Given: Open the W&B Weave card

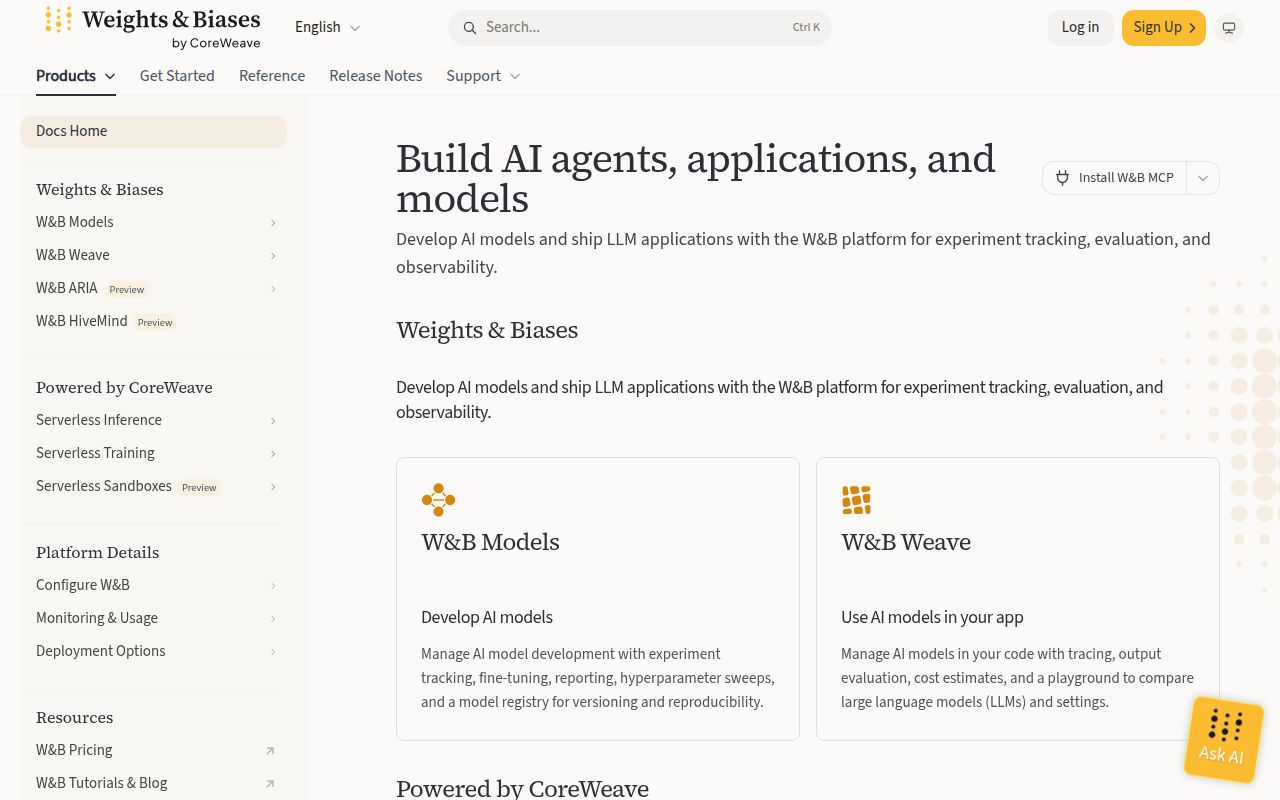Looking at the screenshot, I should [1018, 599].
